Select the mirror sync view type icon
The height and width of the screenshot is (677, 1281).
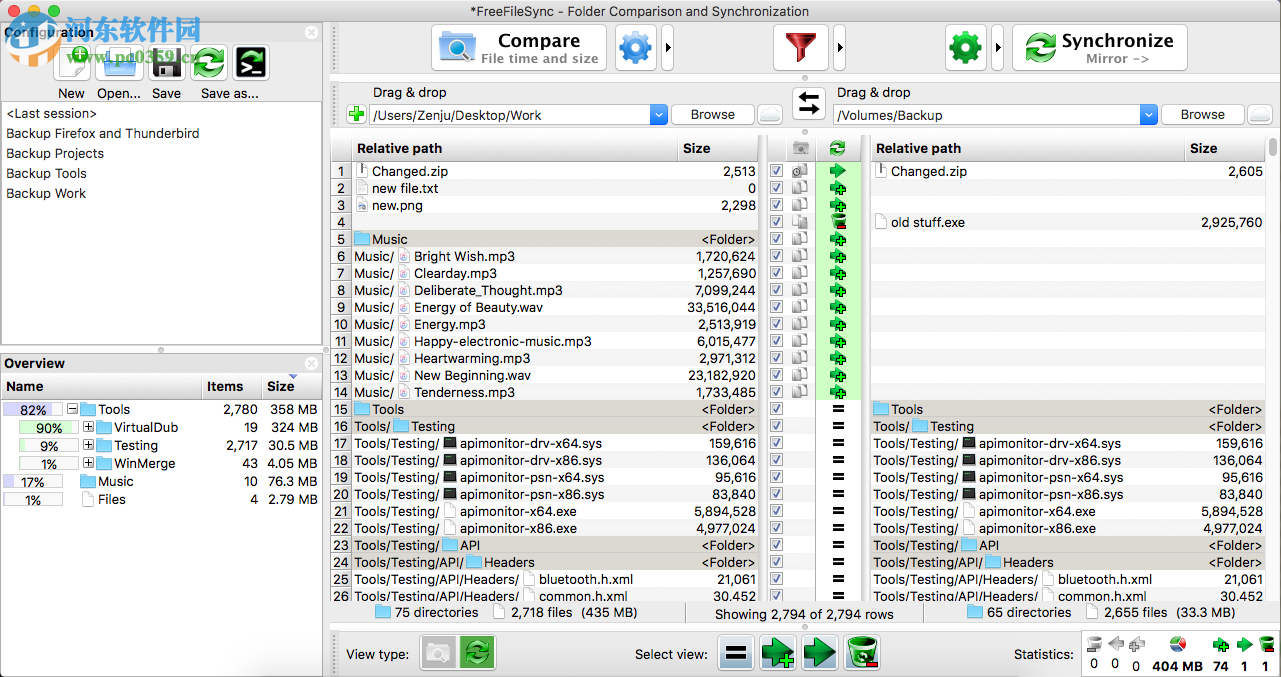[476, 652]
